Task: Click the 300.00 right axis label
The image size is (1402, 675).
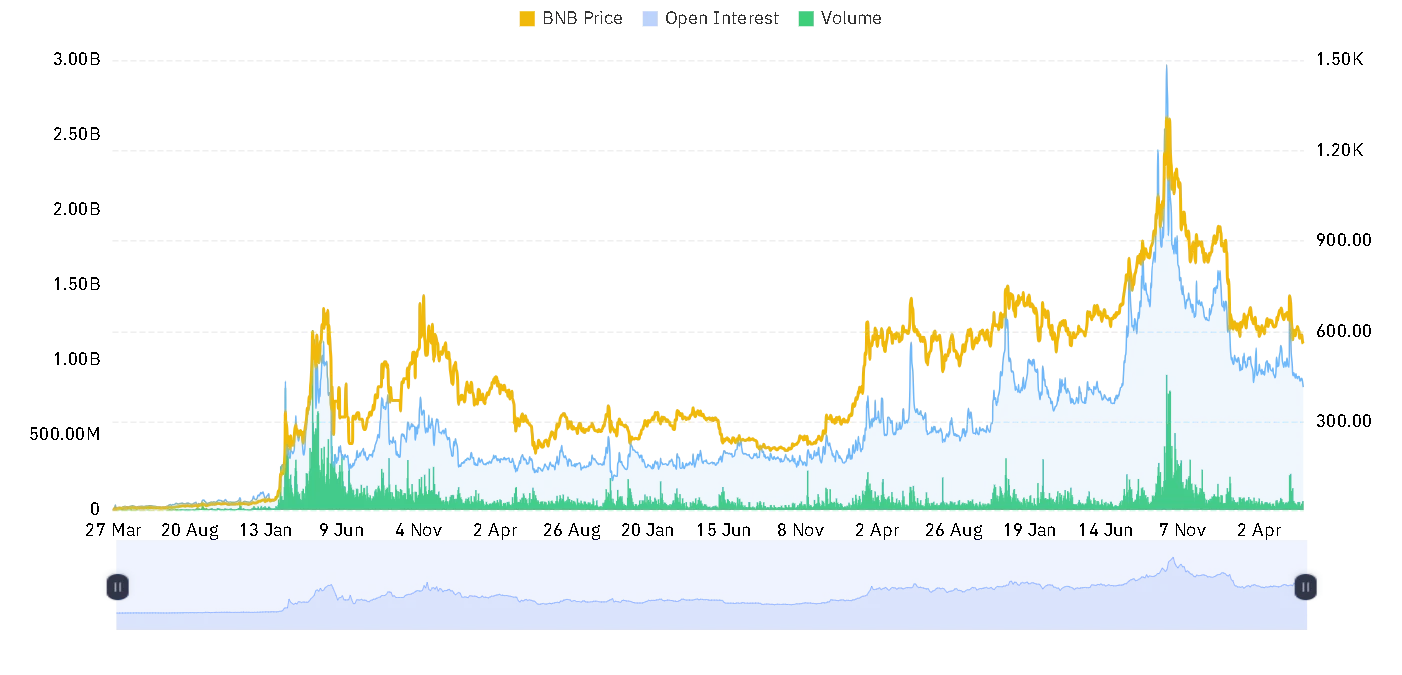Action: 1345,421
